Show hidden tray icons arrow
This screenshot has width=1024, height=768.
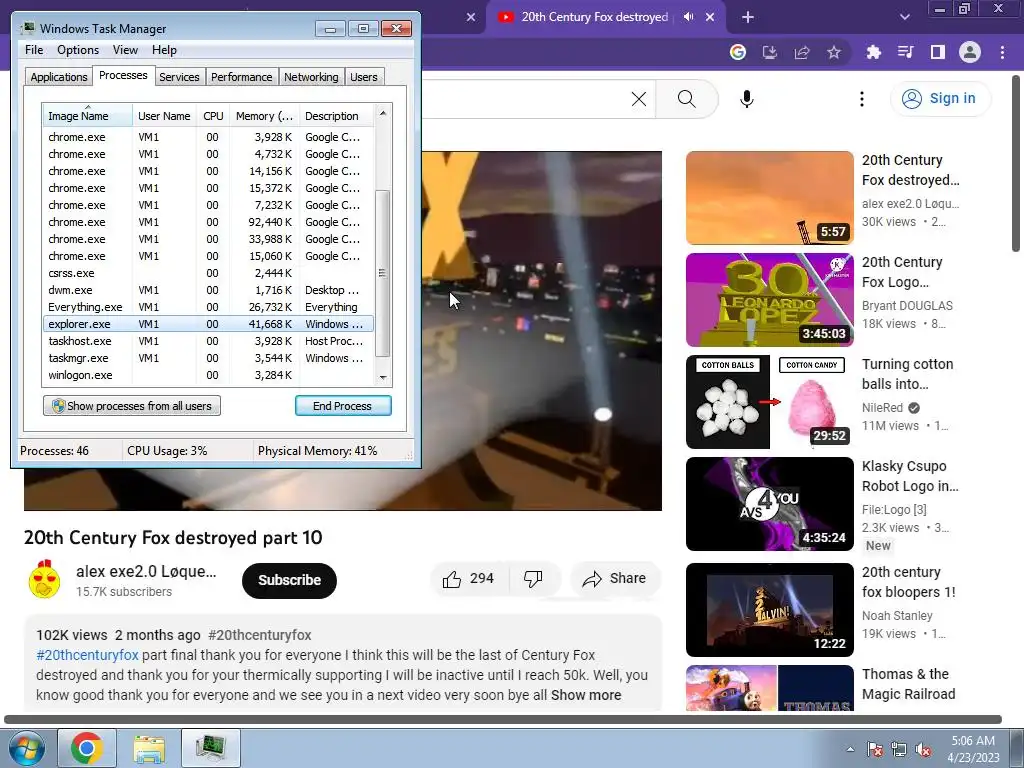[850, 749]
